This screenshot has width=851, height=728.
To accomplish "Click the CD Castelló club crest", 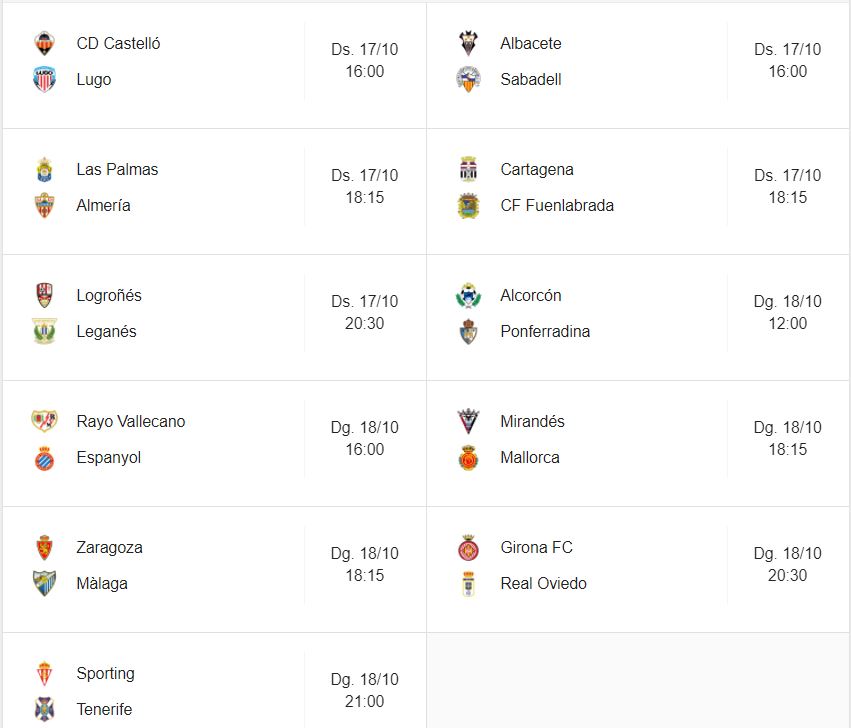I will pos(44,43).
